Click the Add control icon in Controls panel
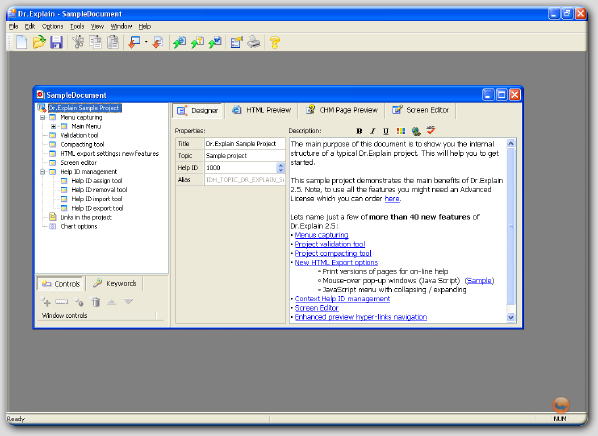Viewport: 598px width, 436px height. coord(46,302)
